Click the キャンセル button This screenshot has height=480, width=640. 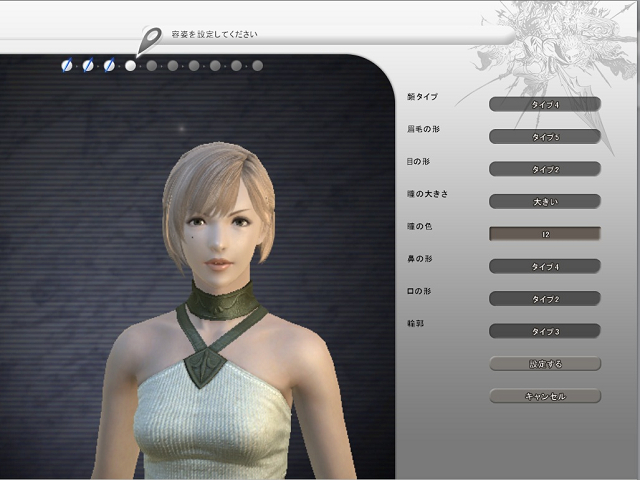[545, 396]
